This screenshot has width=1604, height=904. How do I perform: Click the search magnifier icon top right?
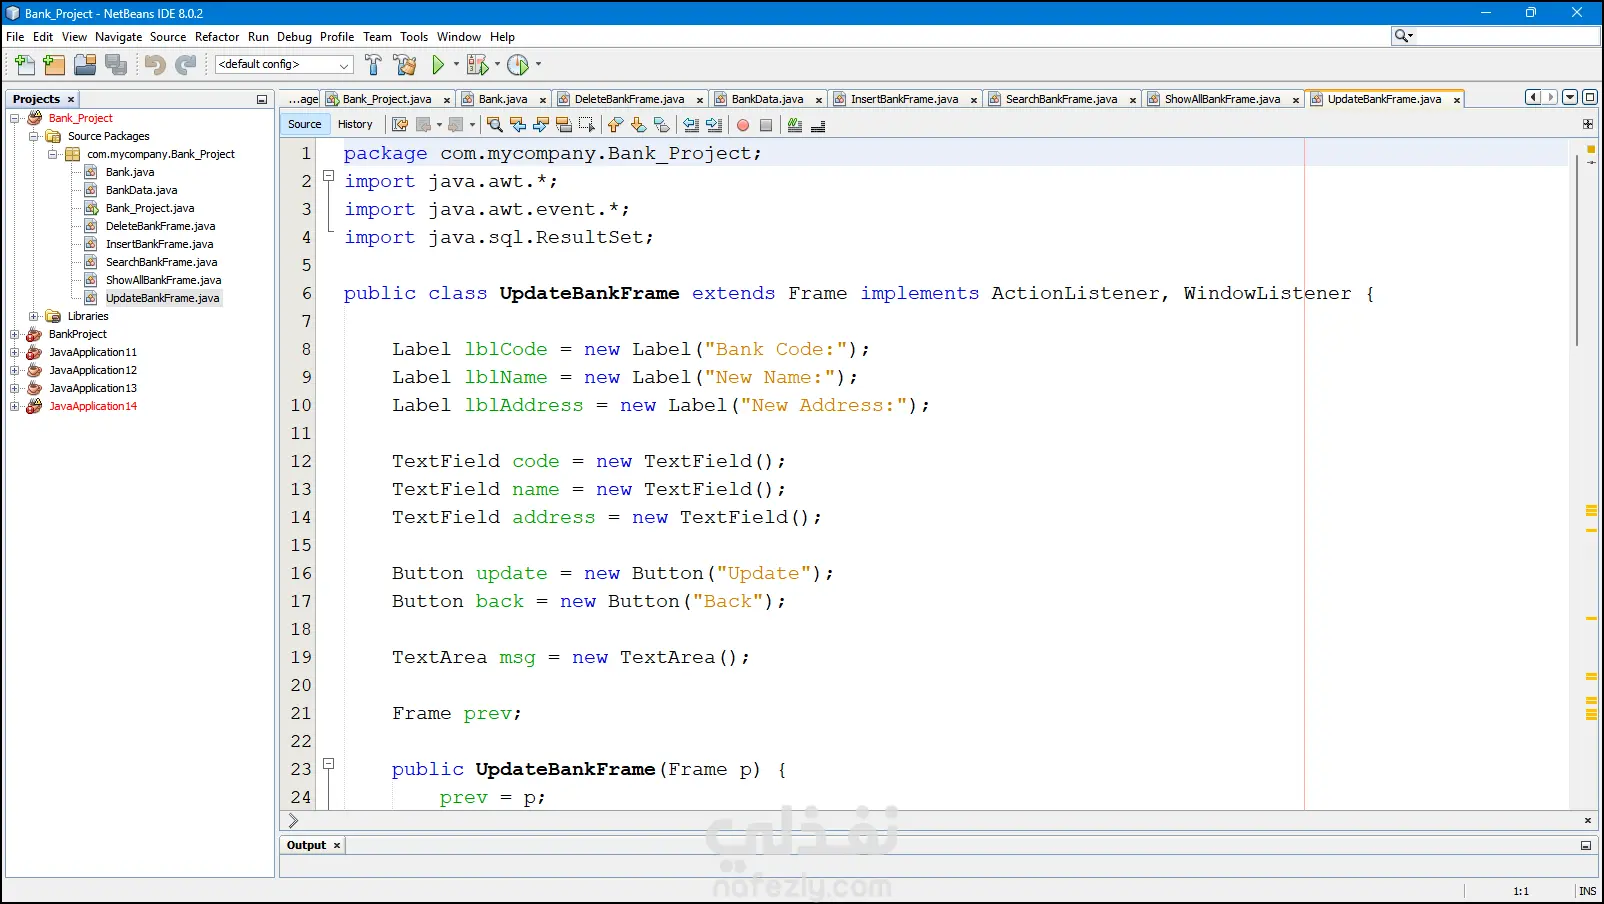coord(1403,36)
